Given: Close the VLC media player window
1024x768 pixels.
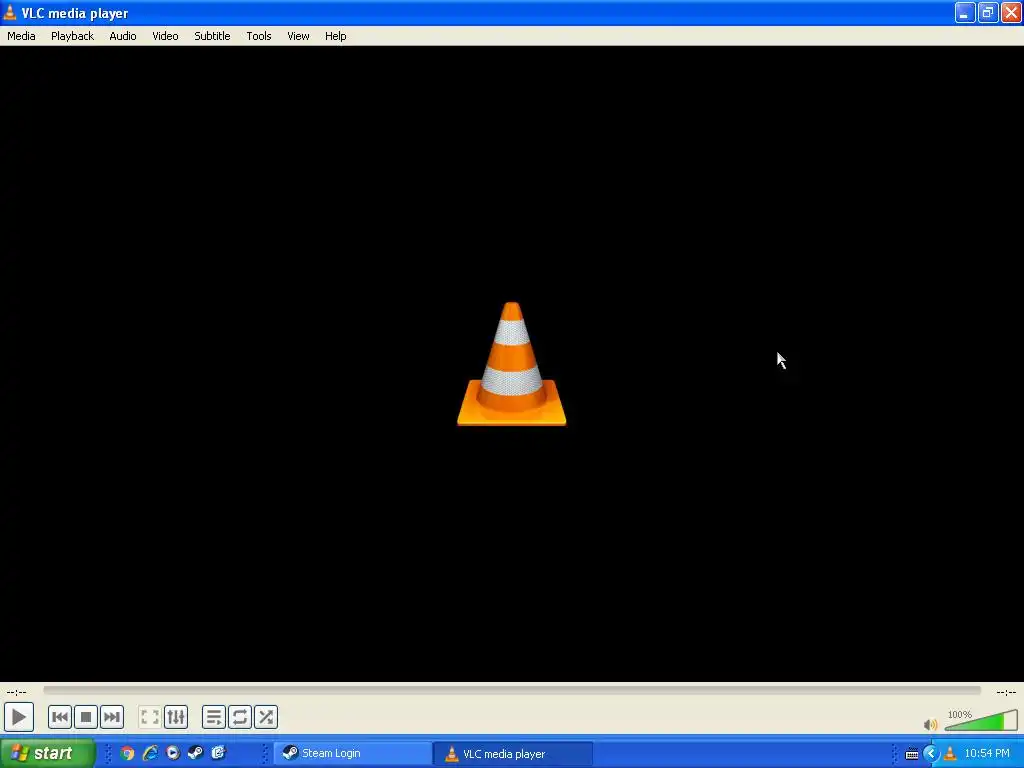Looking at the screenshot, I should [x=1011, y=12].
